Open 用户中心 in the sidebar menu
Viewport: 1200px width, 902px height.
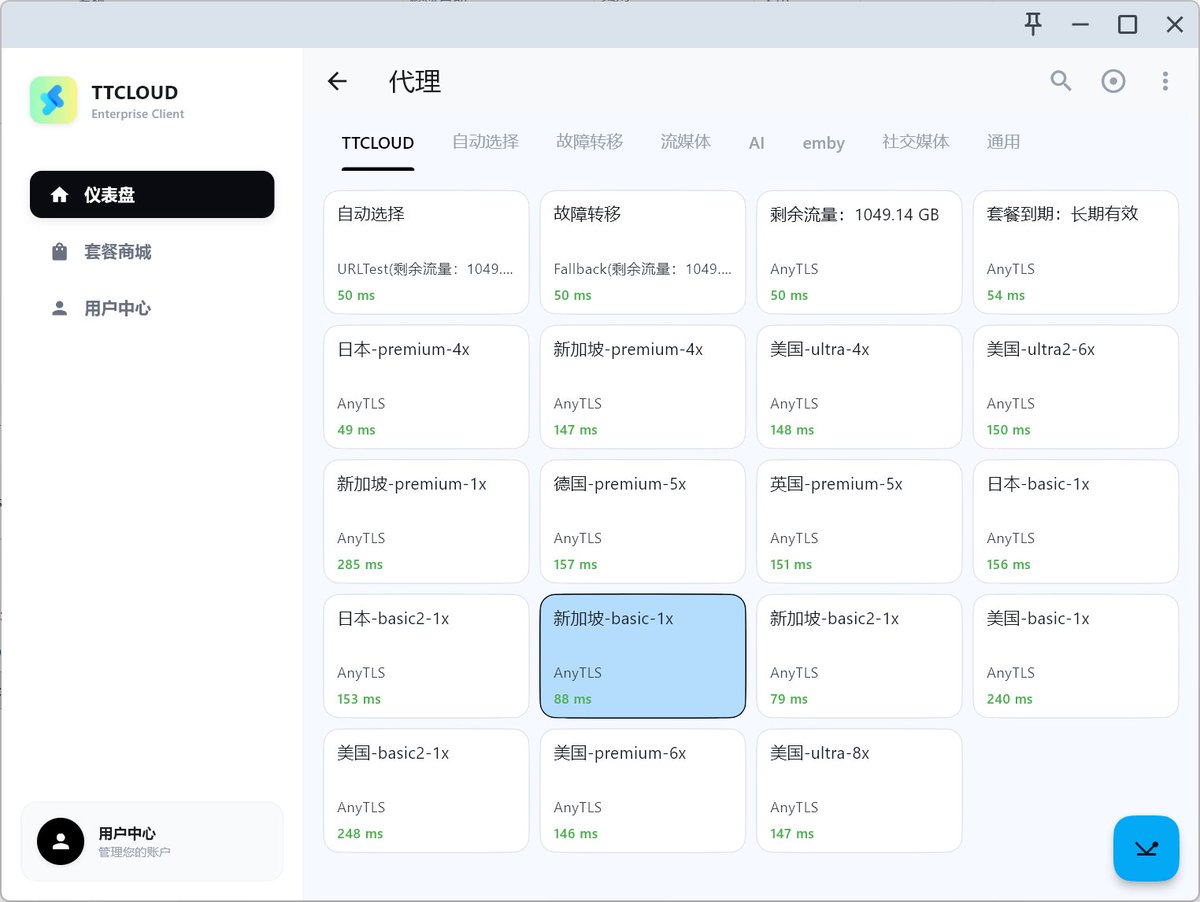tap(152, 308)
